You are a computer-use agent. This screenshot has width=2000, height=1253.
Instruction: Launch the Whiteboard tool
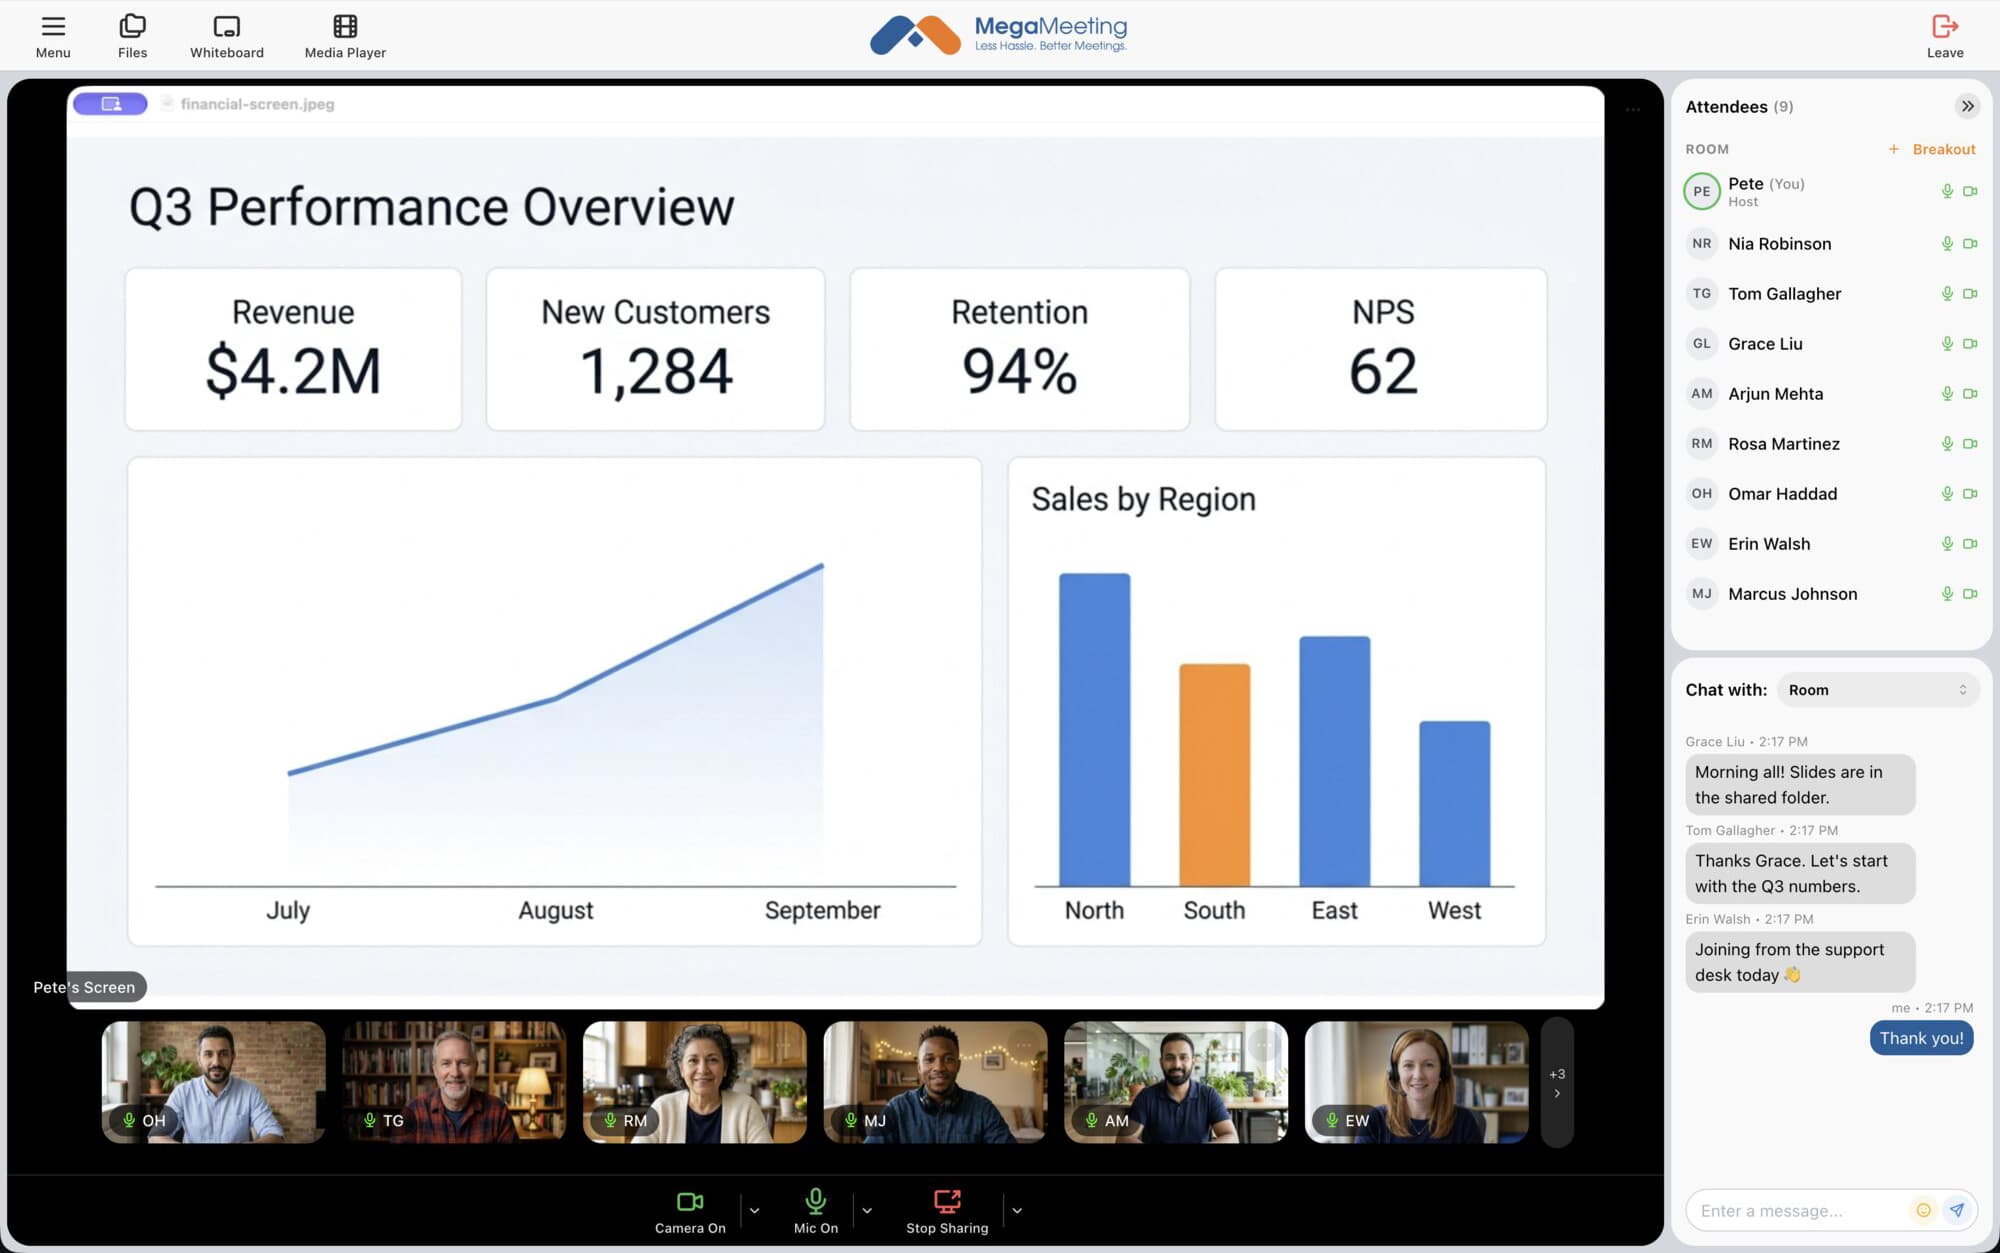click(x=227, y=36)
